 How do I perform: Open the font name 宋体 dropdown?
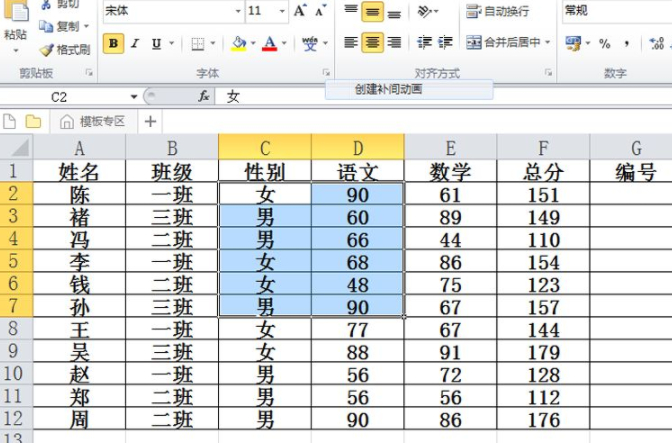(x=238, y=11)
